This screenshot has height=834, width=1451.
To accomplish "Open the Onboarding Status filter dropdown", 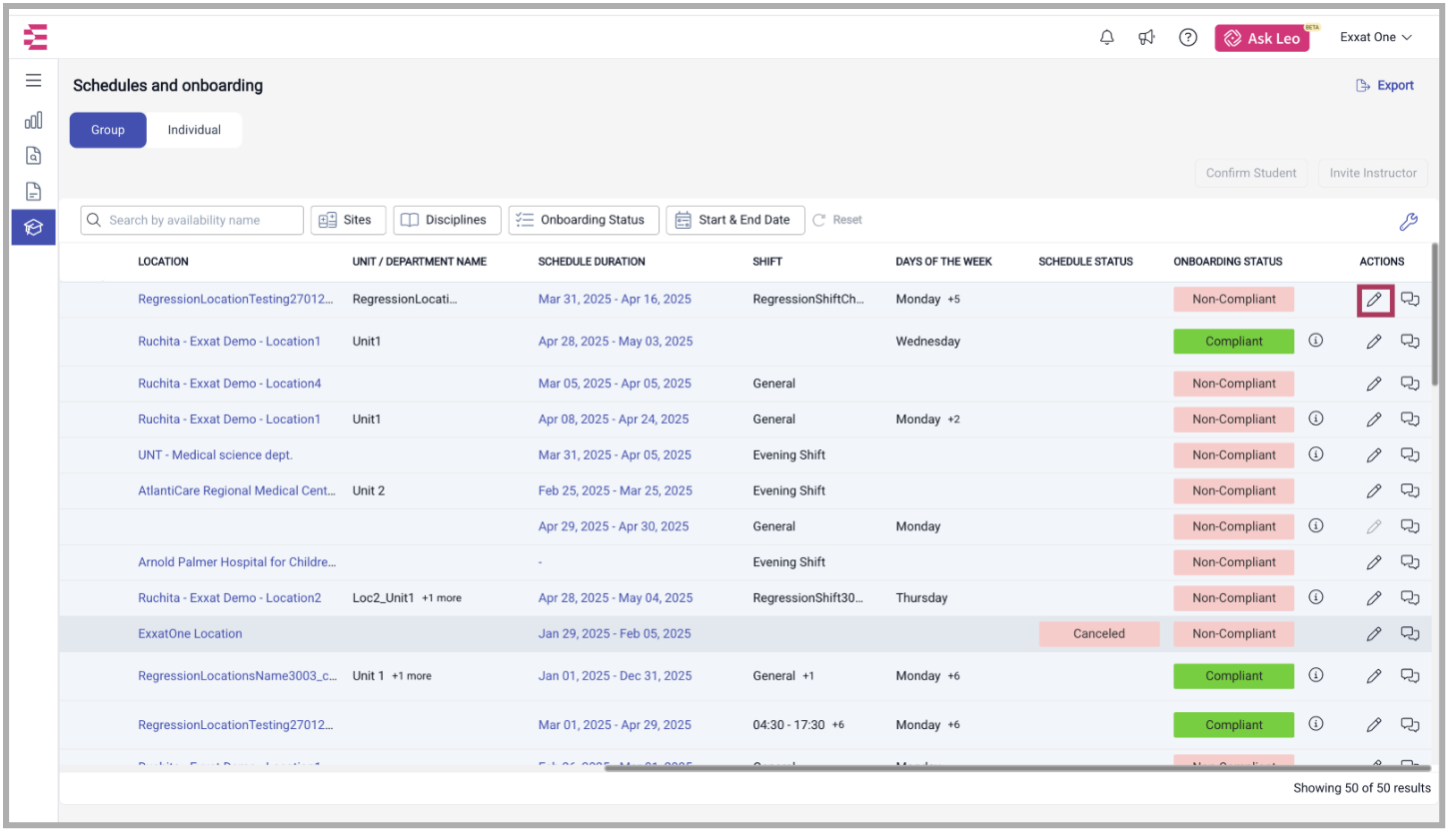I will [x=583, y=220].
